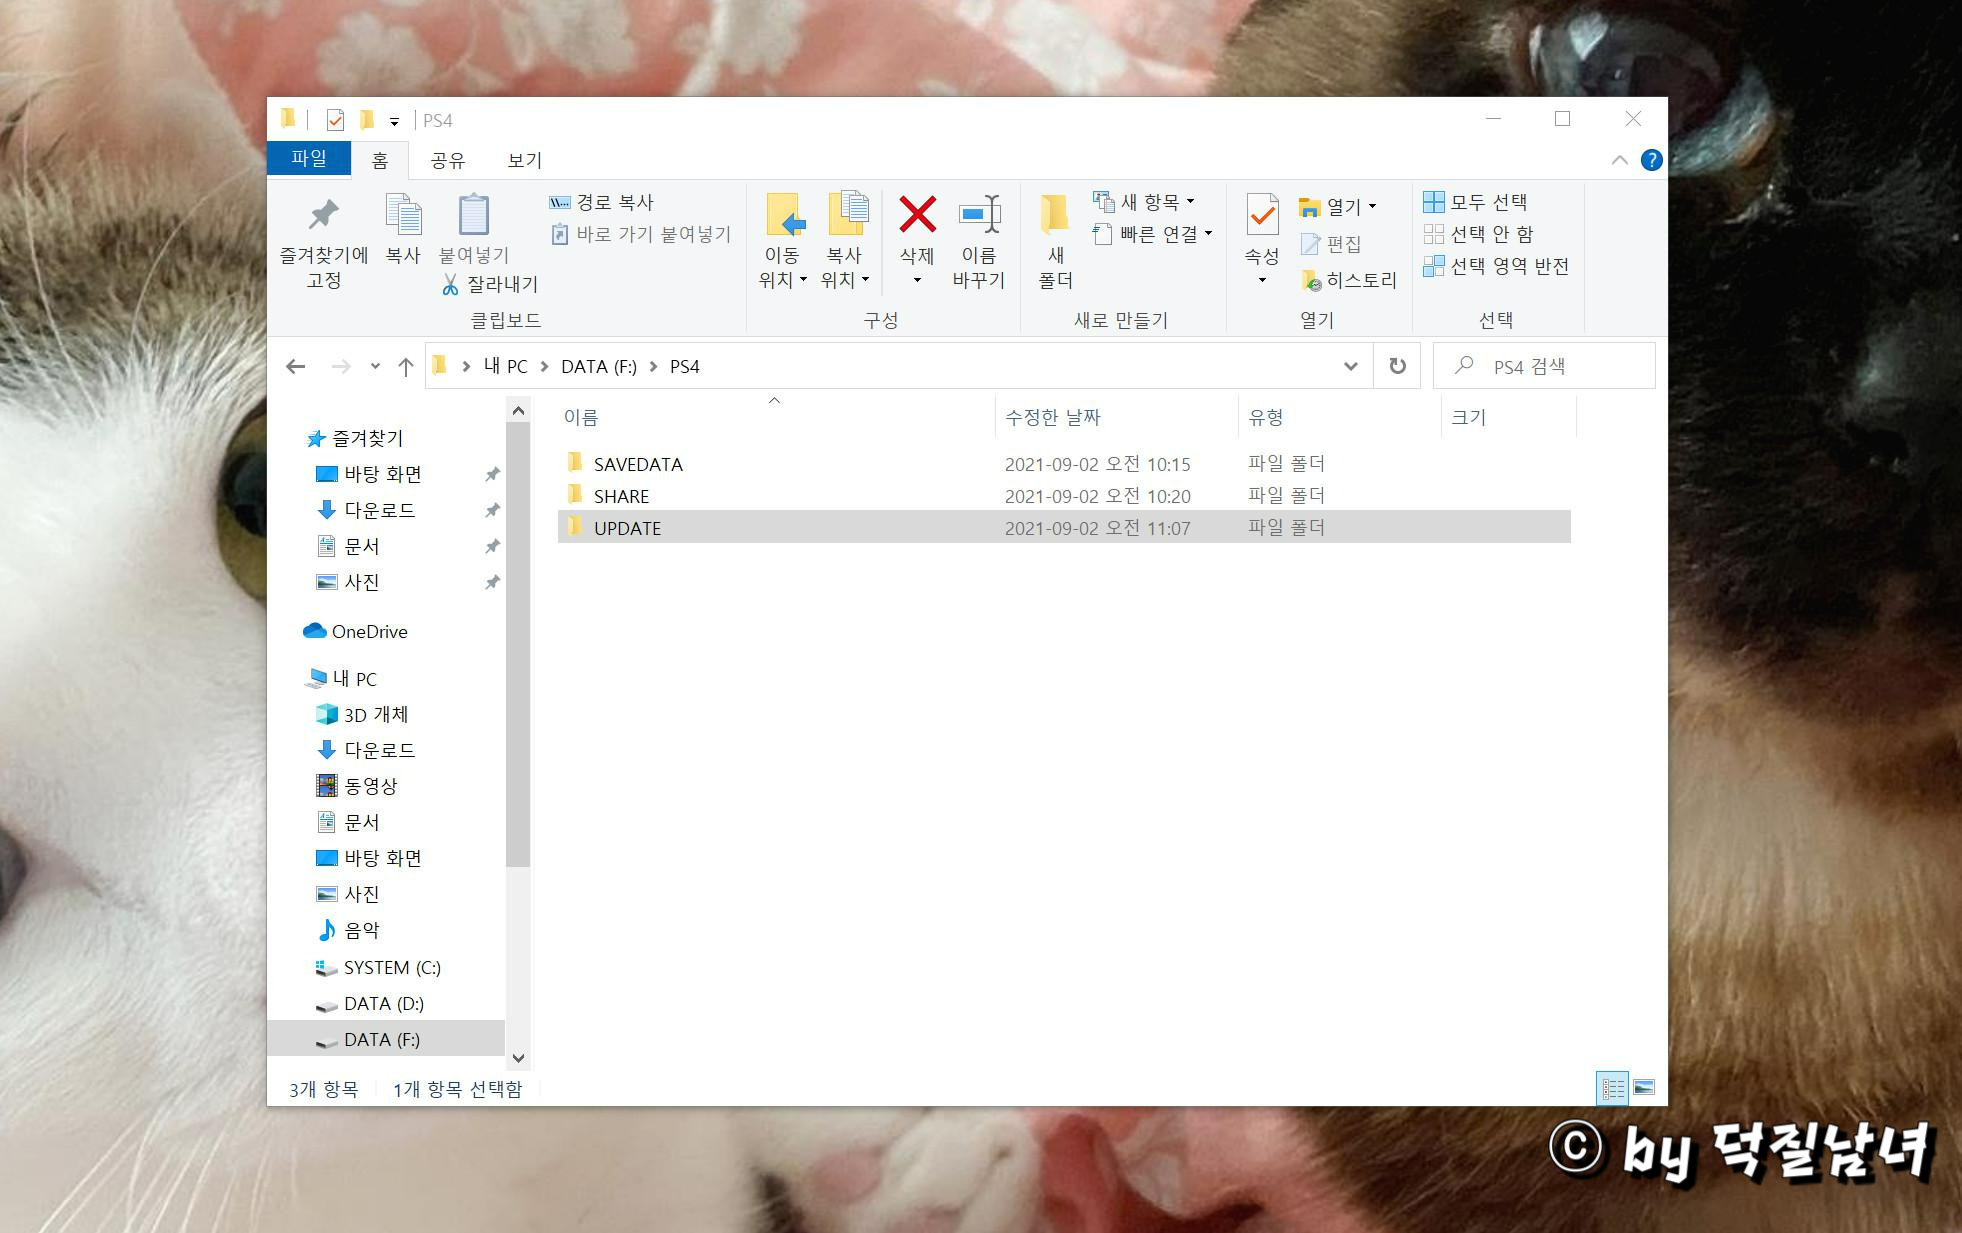Click Copy Path (경로 복사) button
1962x1233 pixels.
point(601,202)
